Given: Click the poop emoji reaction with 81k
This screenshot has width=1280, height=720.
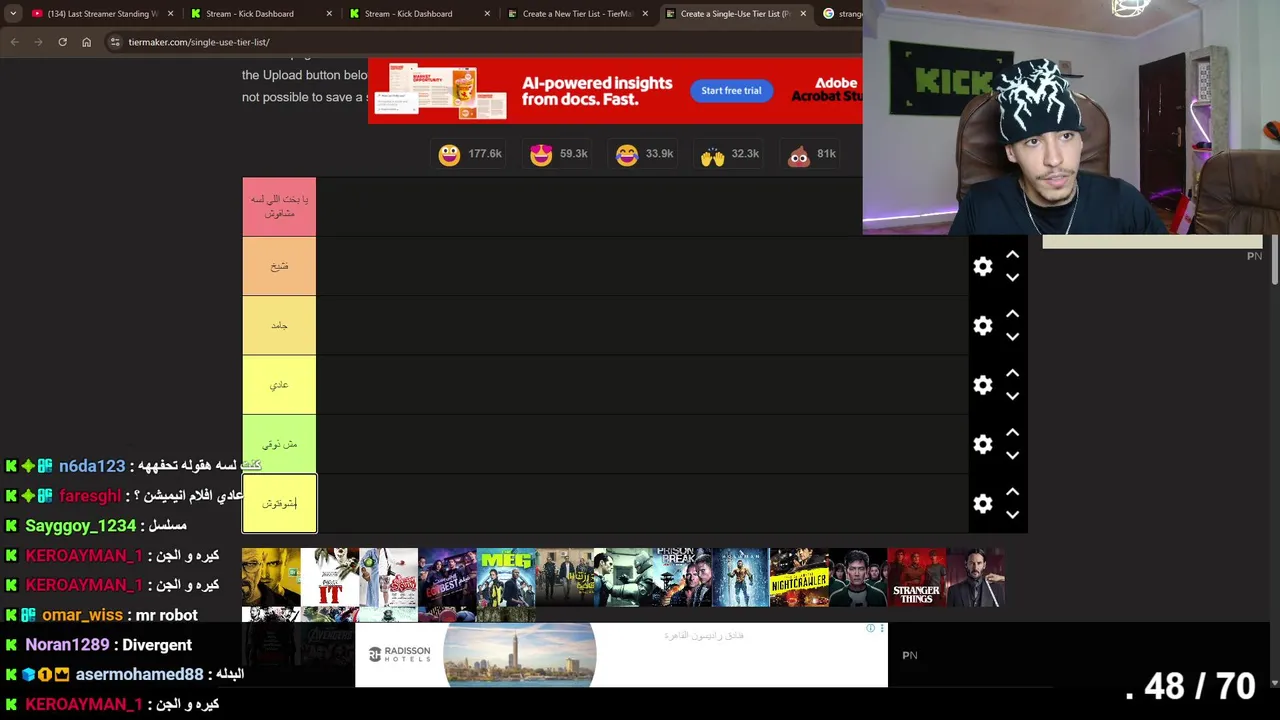Looking at the screenshot, I should [812, 154].
